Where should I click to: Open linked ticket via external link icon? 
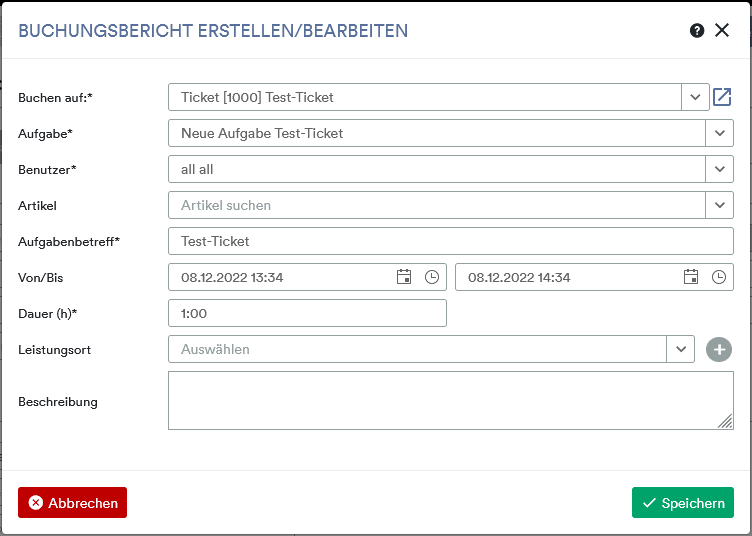click(x=722, y=97)
